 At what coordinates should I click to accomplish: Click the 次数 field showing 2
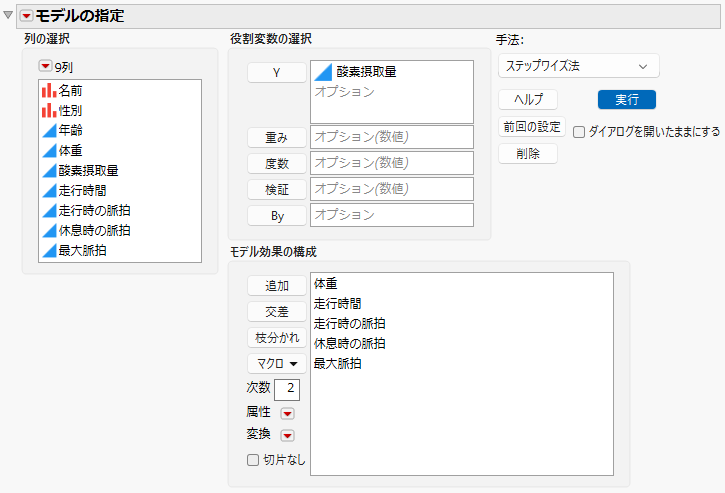(287, 389)
